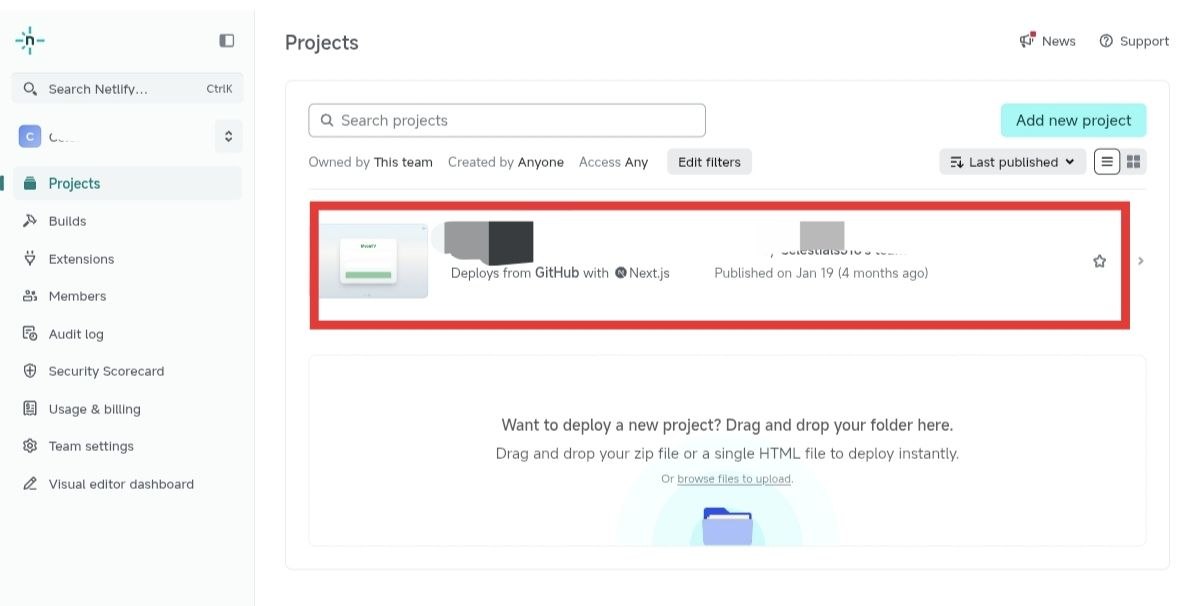Image resolution: width=1199 pixels, height=606 pixels.
Task: Click the Visual editor pencil icon
Action: (x=30, y=484)
